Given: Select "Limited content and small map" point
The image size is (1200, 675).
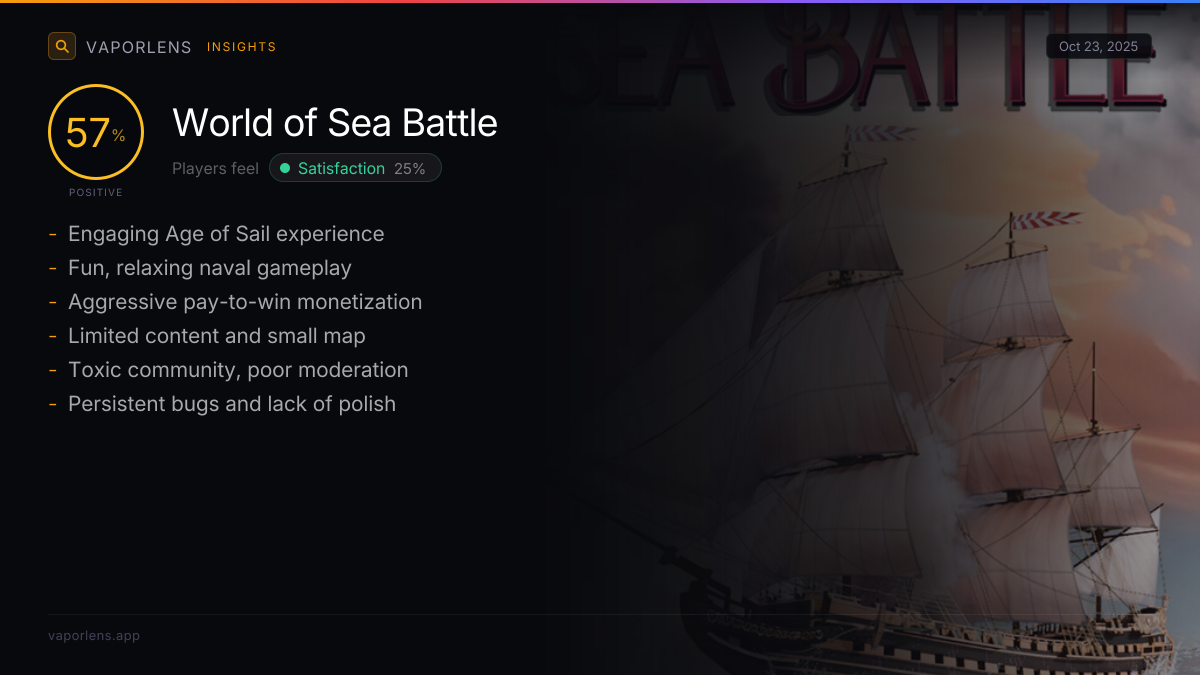Looking at the screenshot, I should (217, 336).
